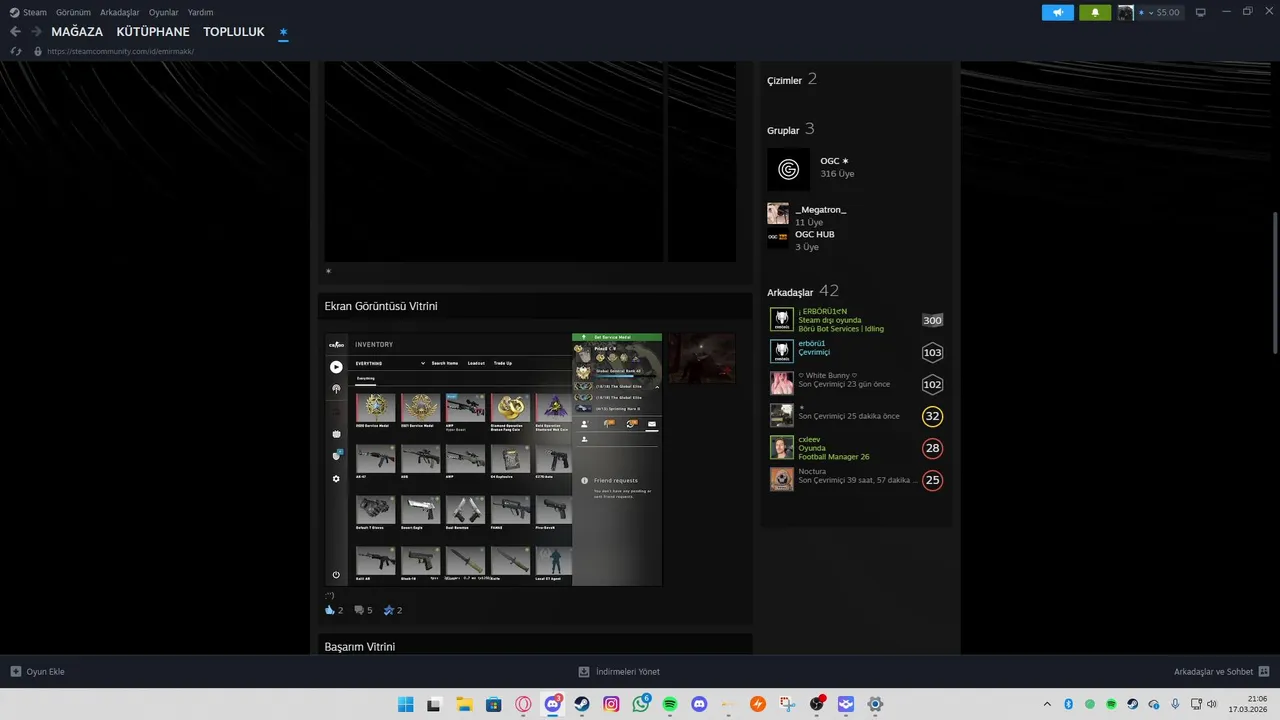Click the forward navigation arrow
1280x720 pixels.
[x=36, y=32]
